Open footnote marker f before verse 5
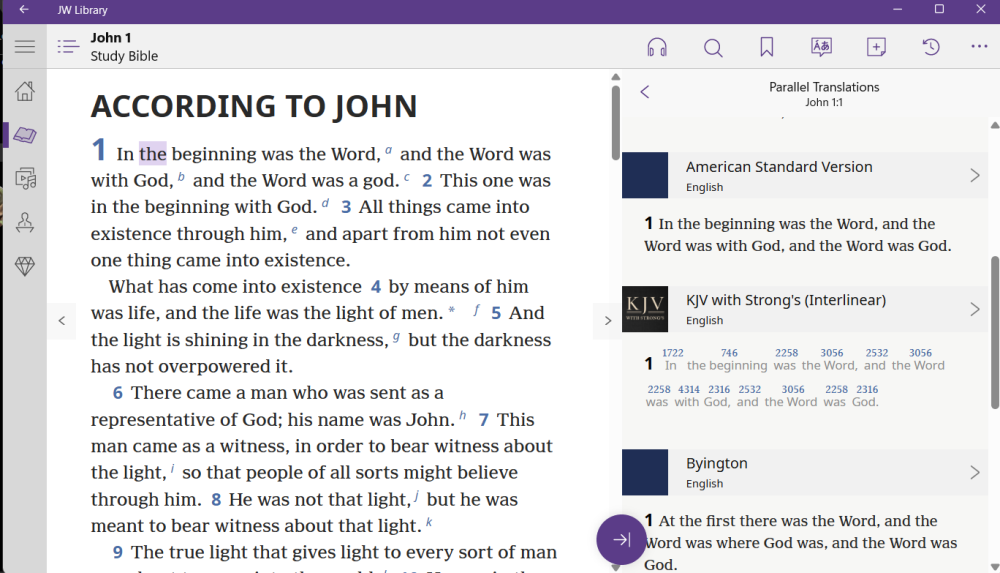This screenshot has height=573, width=1000. pos(476,309)
